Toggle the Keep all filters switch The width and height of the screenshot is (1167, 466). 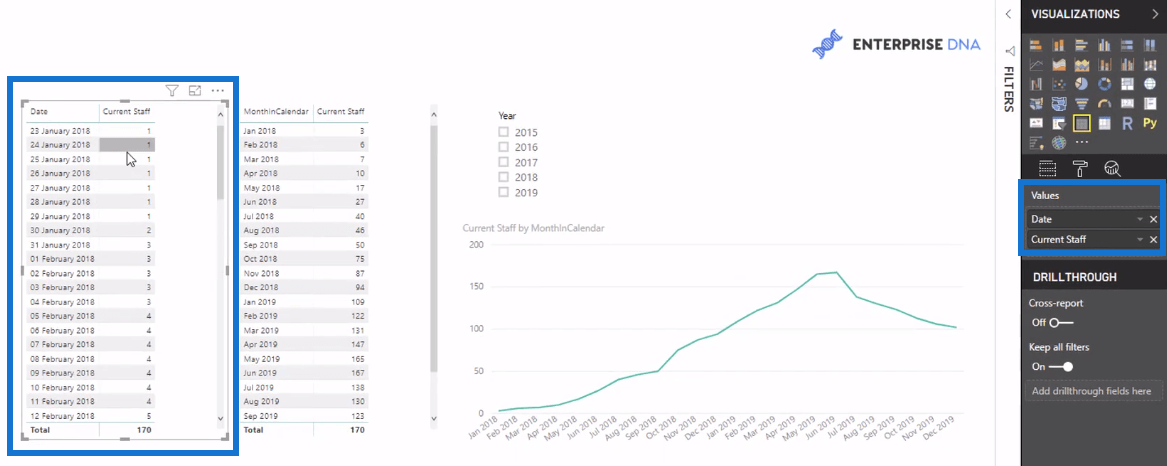[1061, 366]
